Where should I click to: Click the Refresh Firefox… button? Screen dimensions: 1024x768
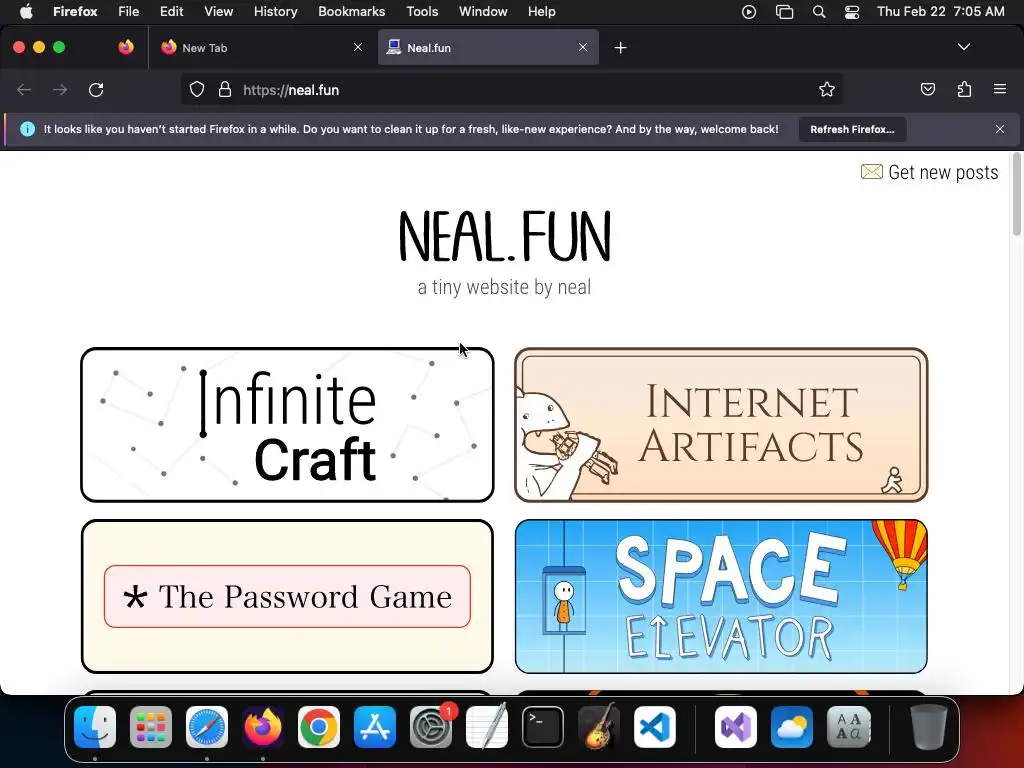tap(852, 129)
